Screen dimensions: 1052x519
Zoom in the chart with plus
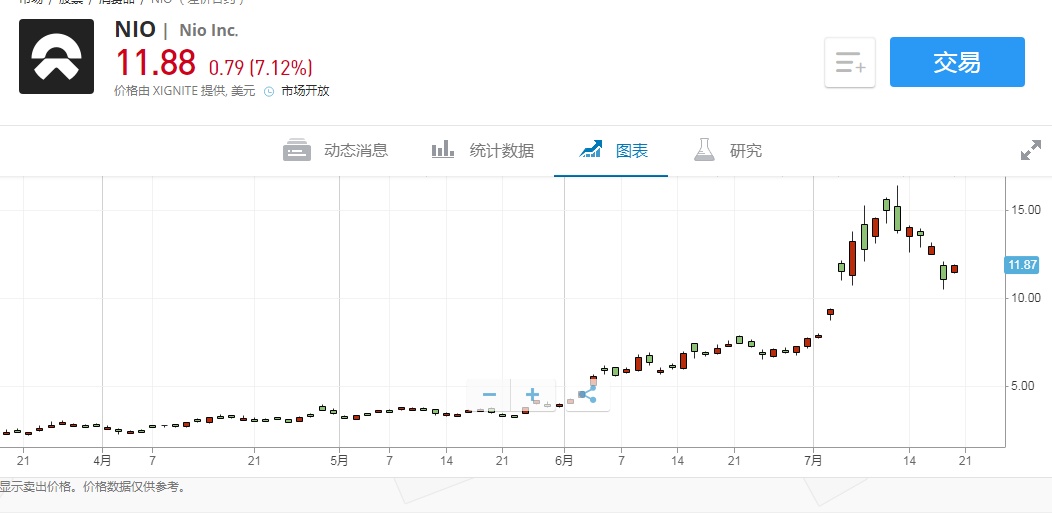point(533,395)
